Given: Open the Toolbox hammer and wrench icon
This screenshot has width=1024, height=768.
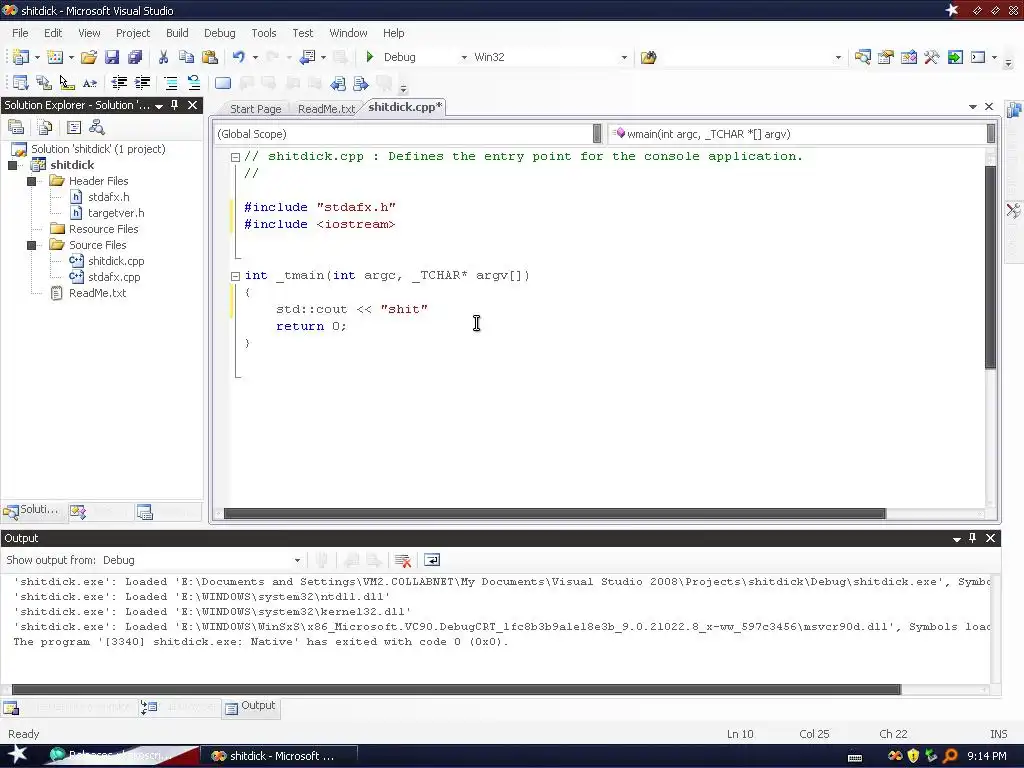Looking at the screenshot, I should pyautogui.click(x=931, y=57).
